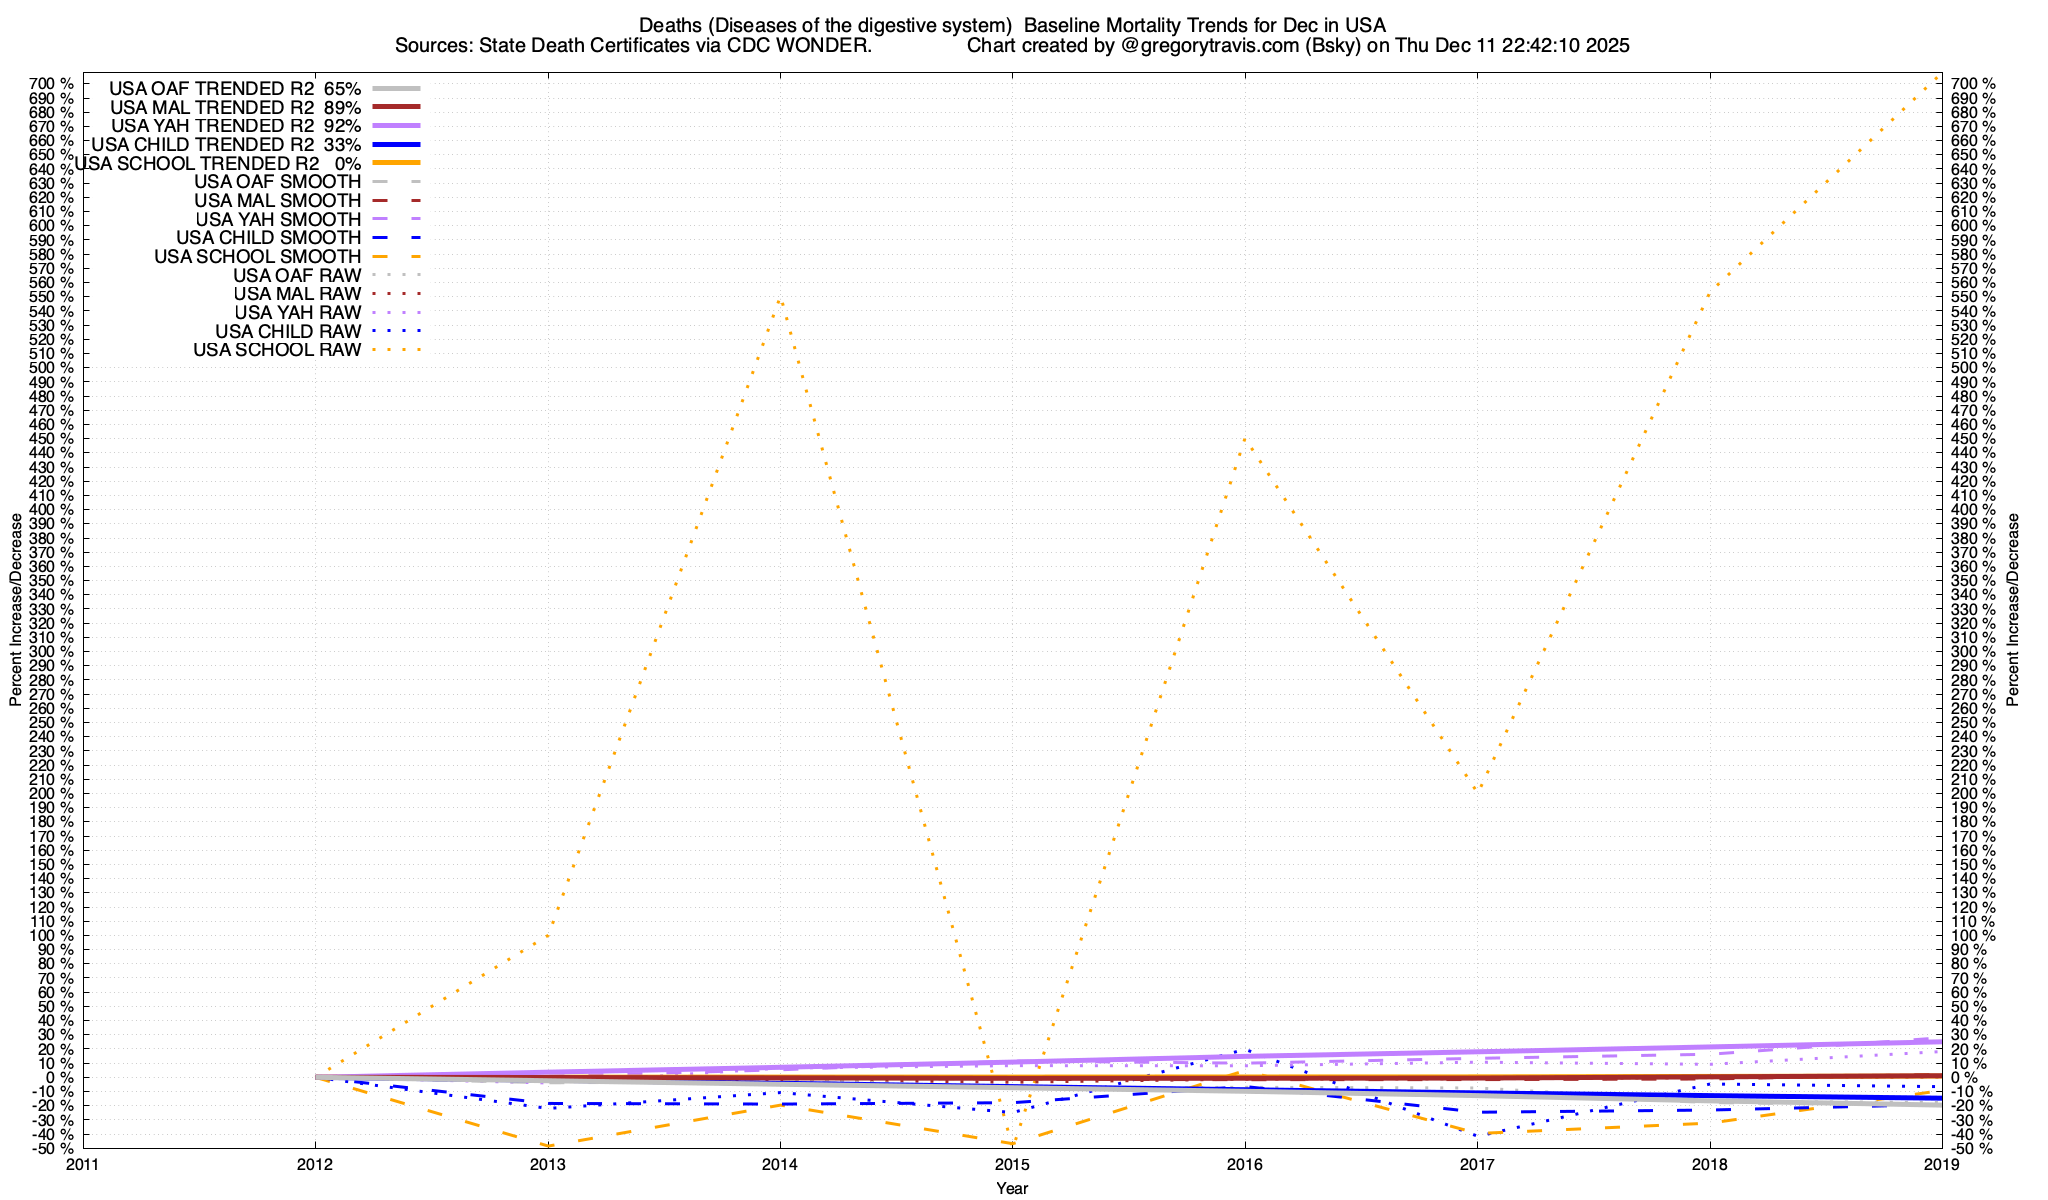Select the USA CHILD SMOOTH legend label

(x=268, y=238)
